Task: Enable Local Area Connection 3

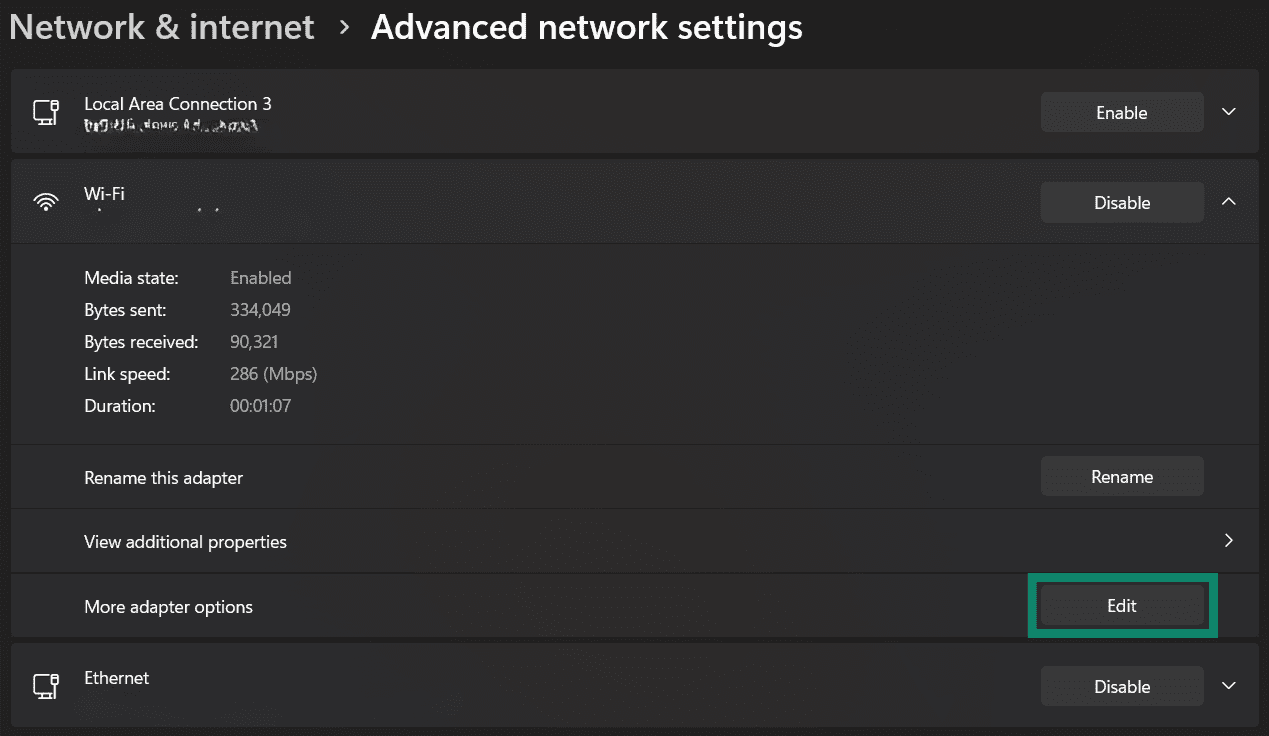Action: 1121,112
